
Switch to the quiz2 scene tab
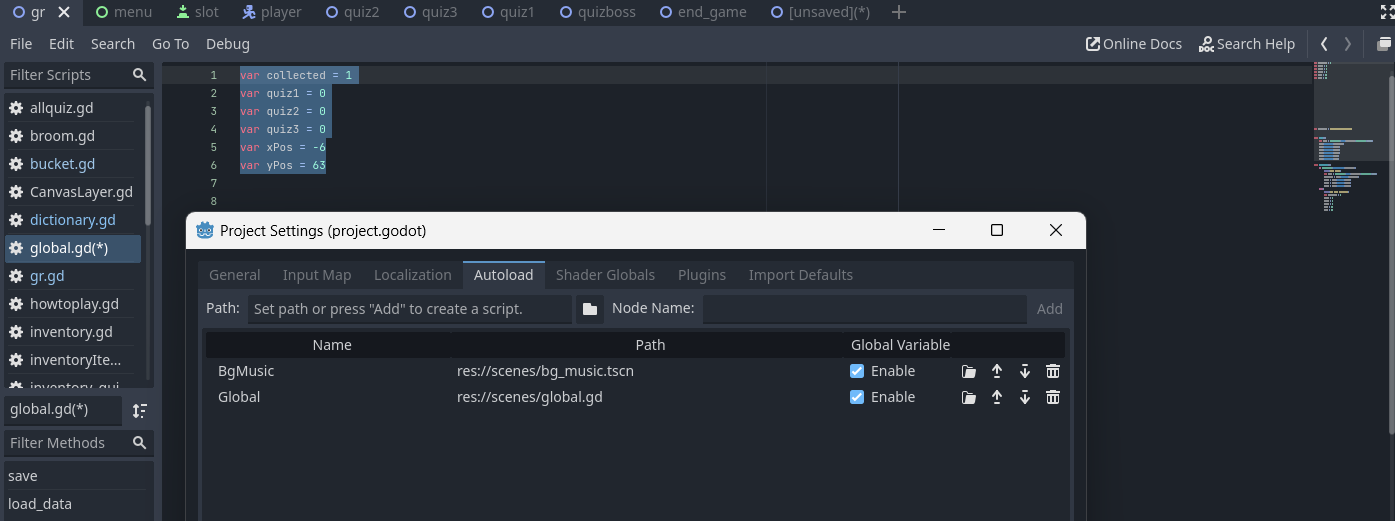[x=351, y=12]
